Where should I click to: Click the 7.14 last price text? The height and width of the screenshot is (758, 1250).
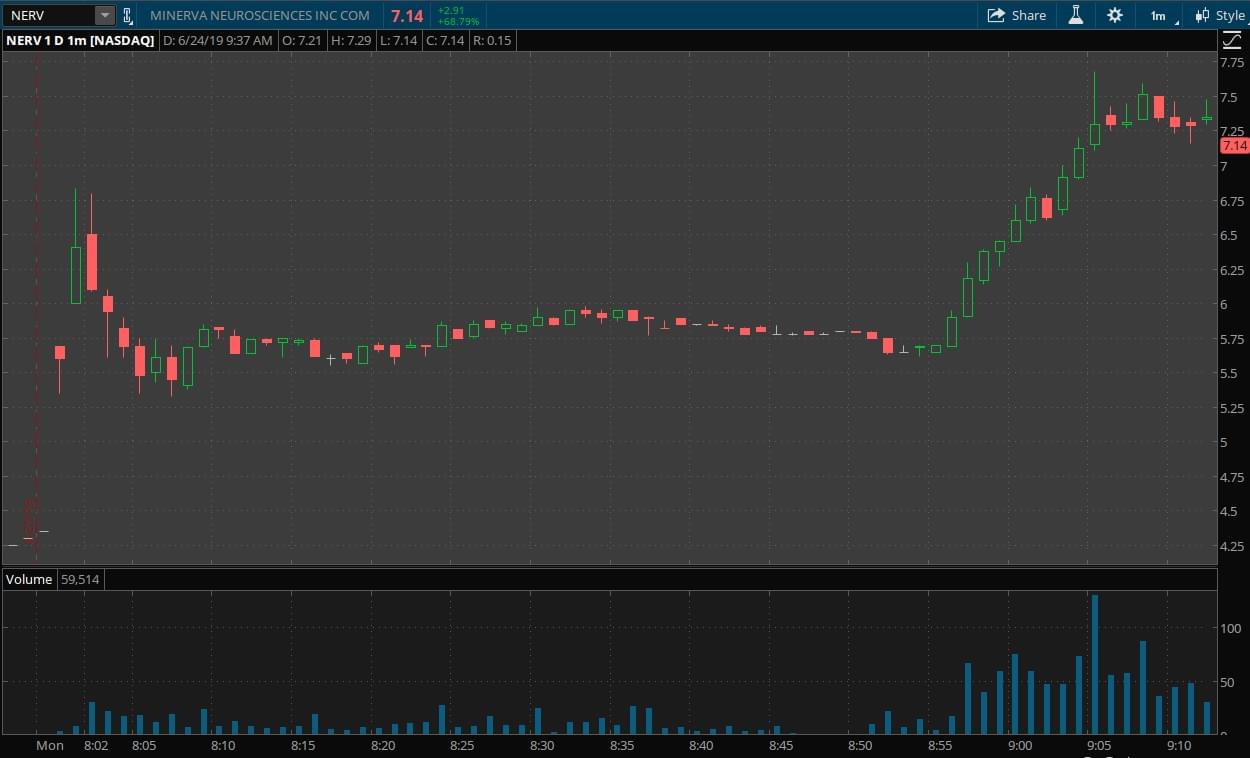point(407,15)
